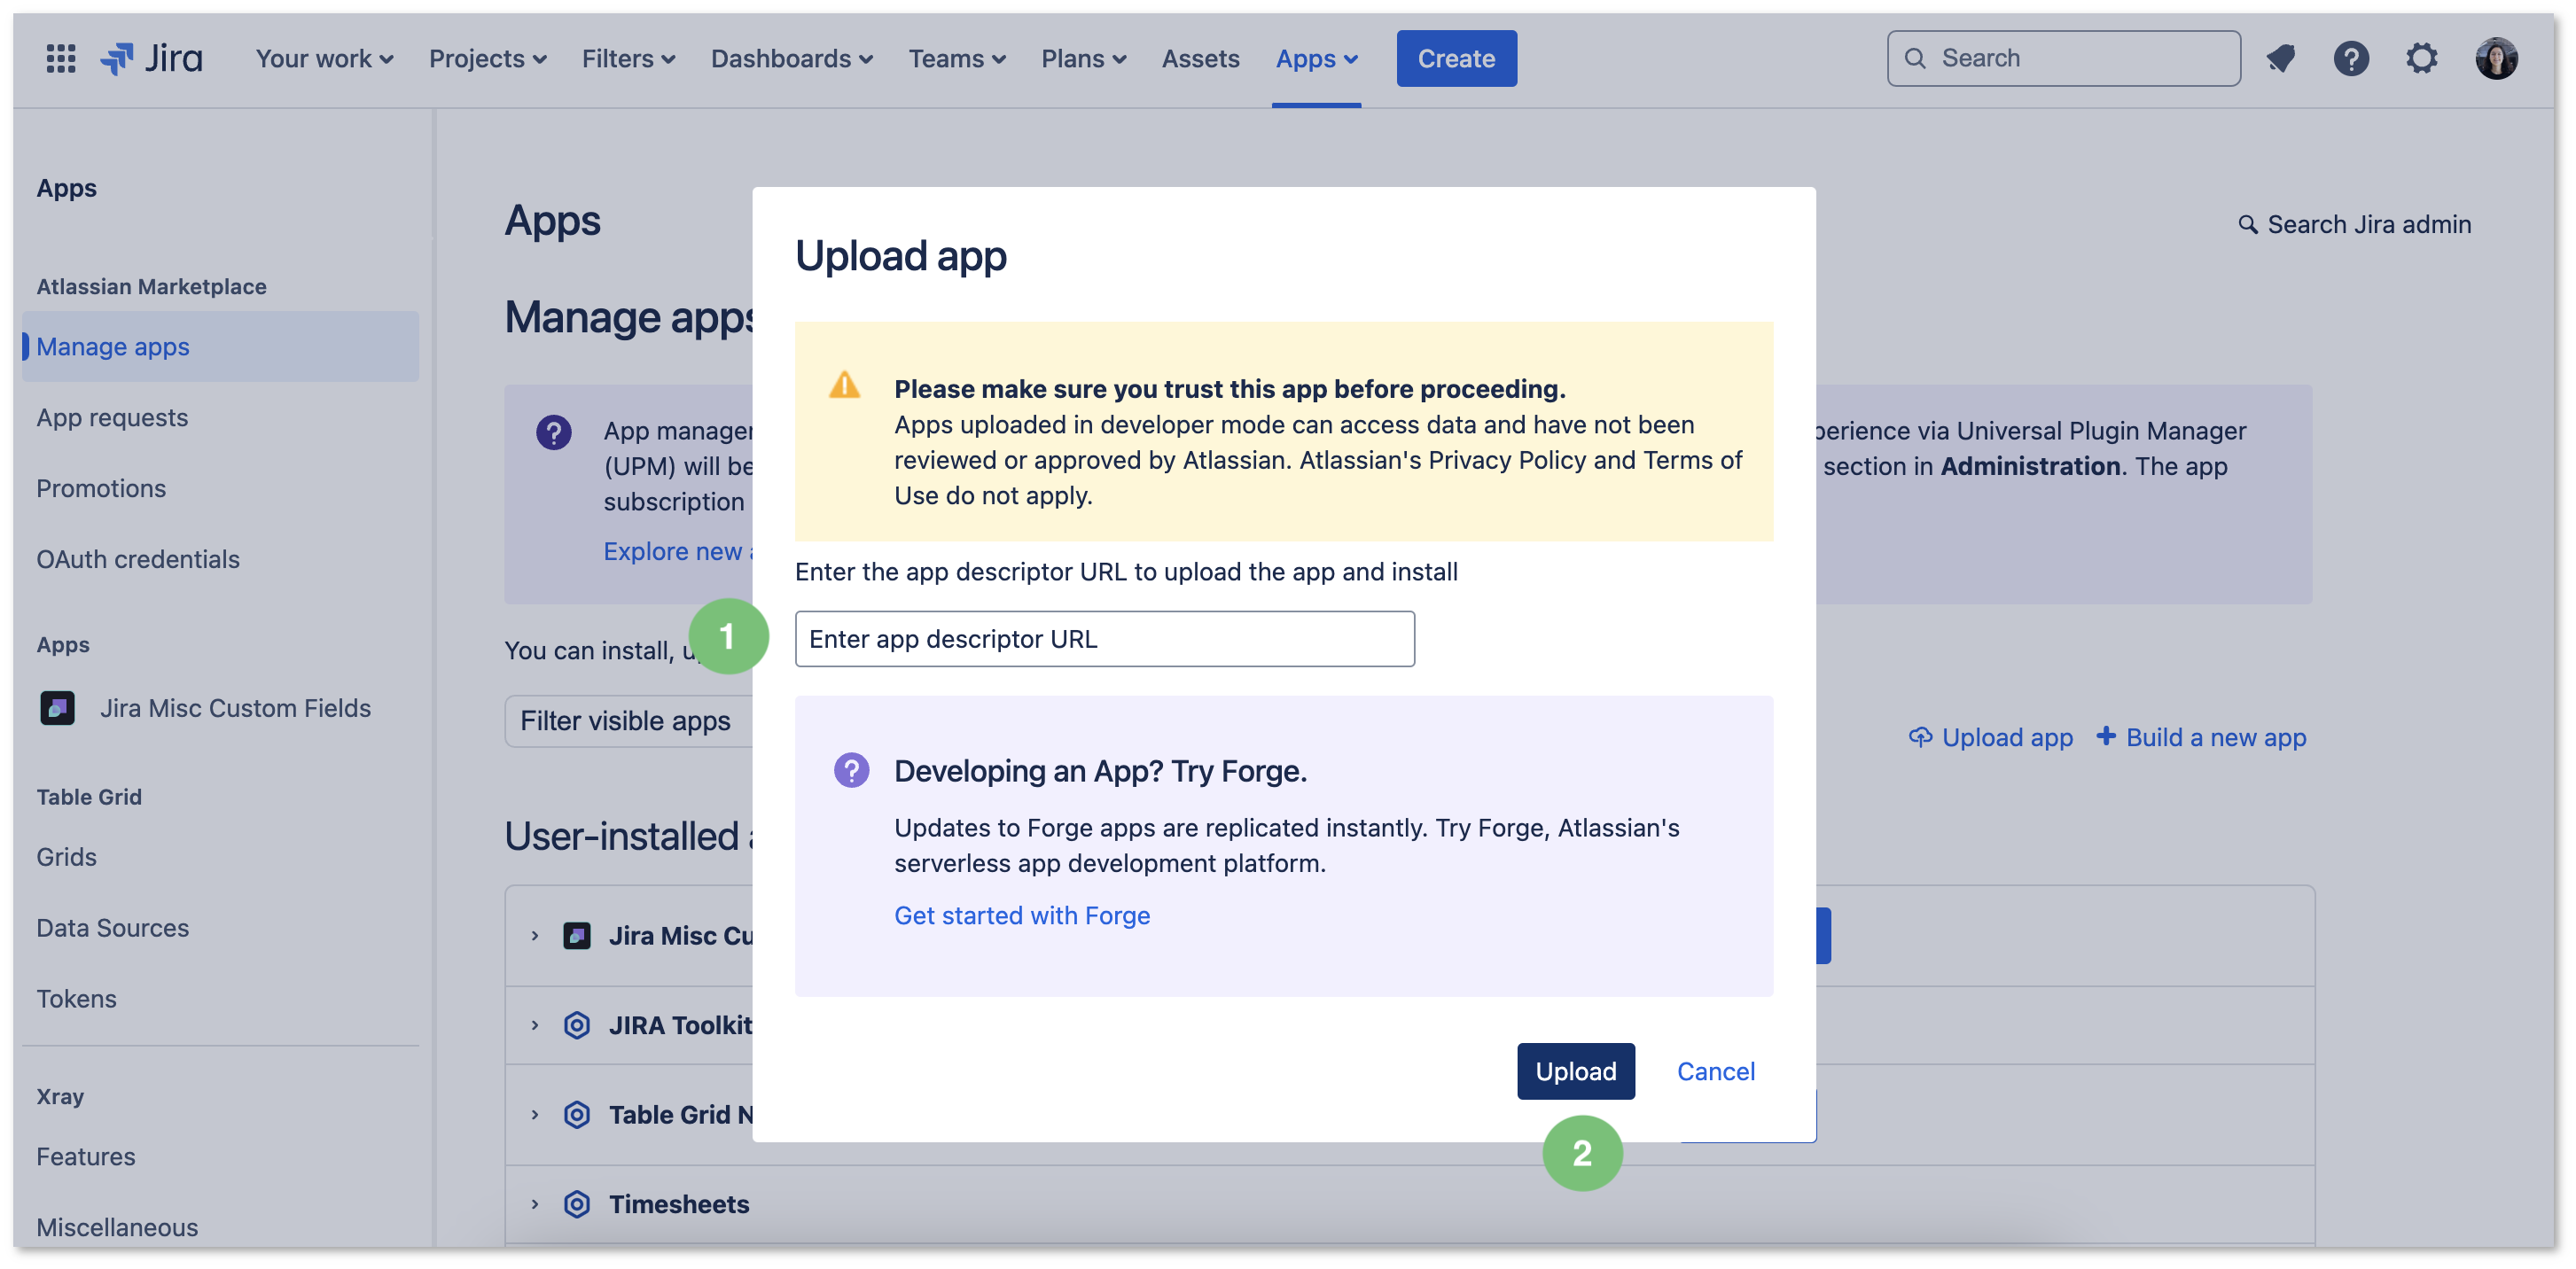This screenshot has width=2576, height=1269.
Task: Click the JIRA Toolkit row icon
Action: click(577, 1025)
